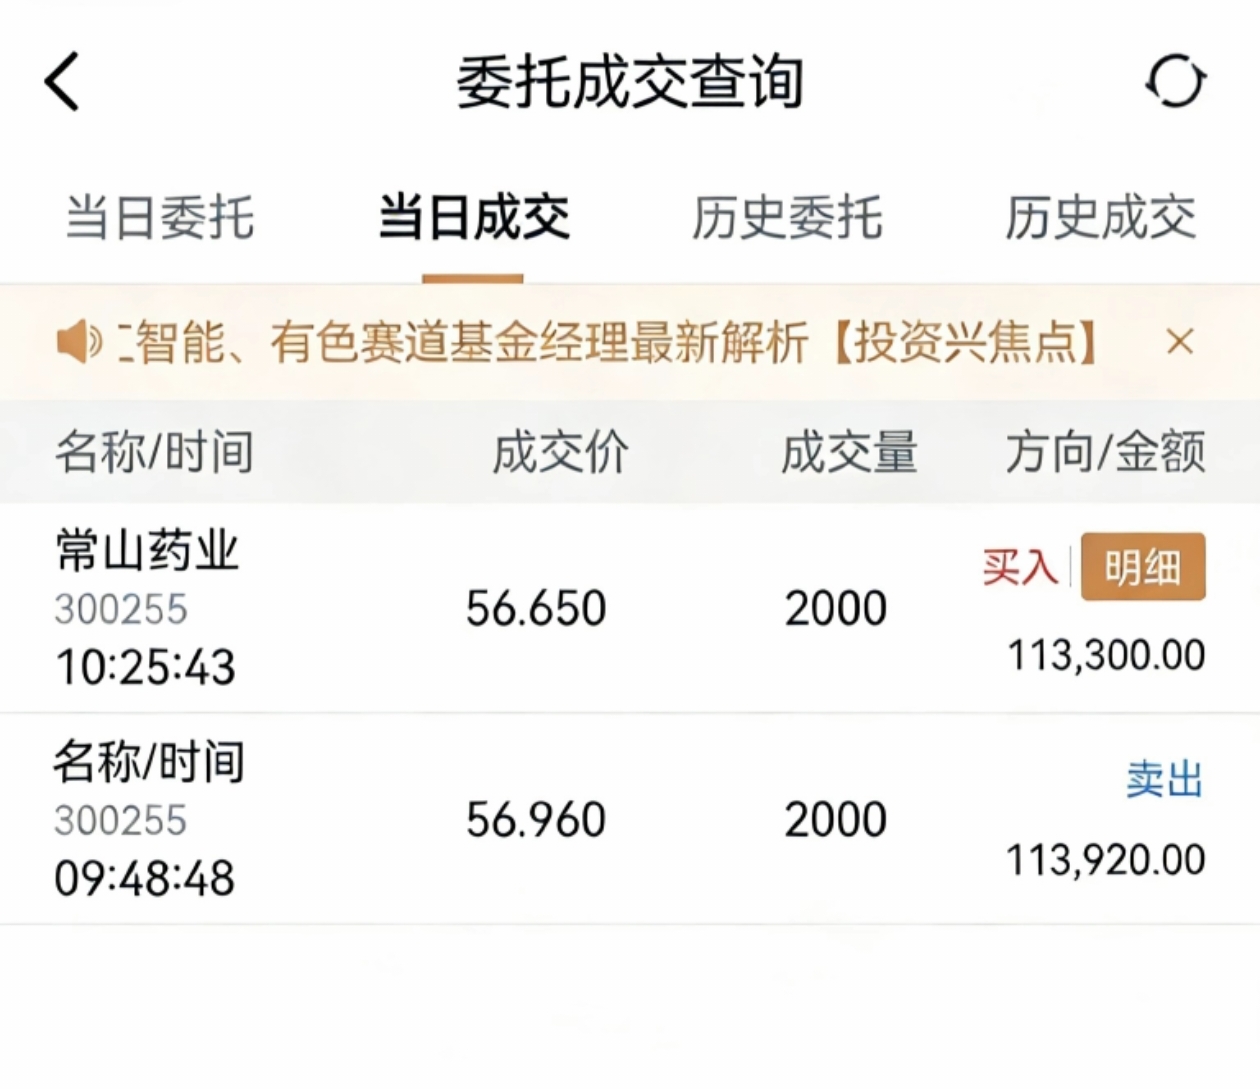Open the 常山药业 trade record
The height and width of the screenshot is (1089, 1260).
point(147,551)
